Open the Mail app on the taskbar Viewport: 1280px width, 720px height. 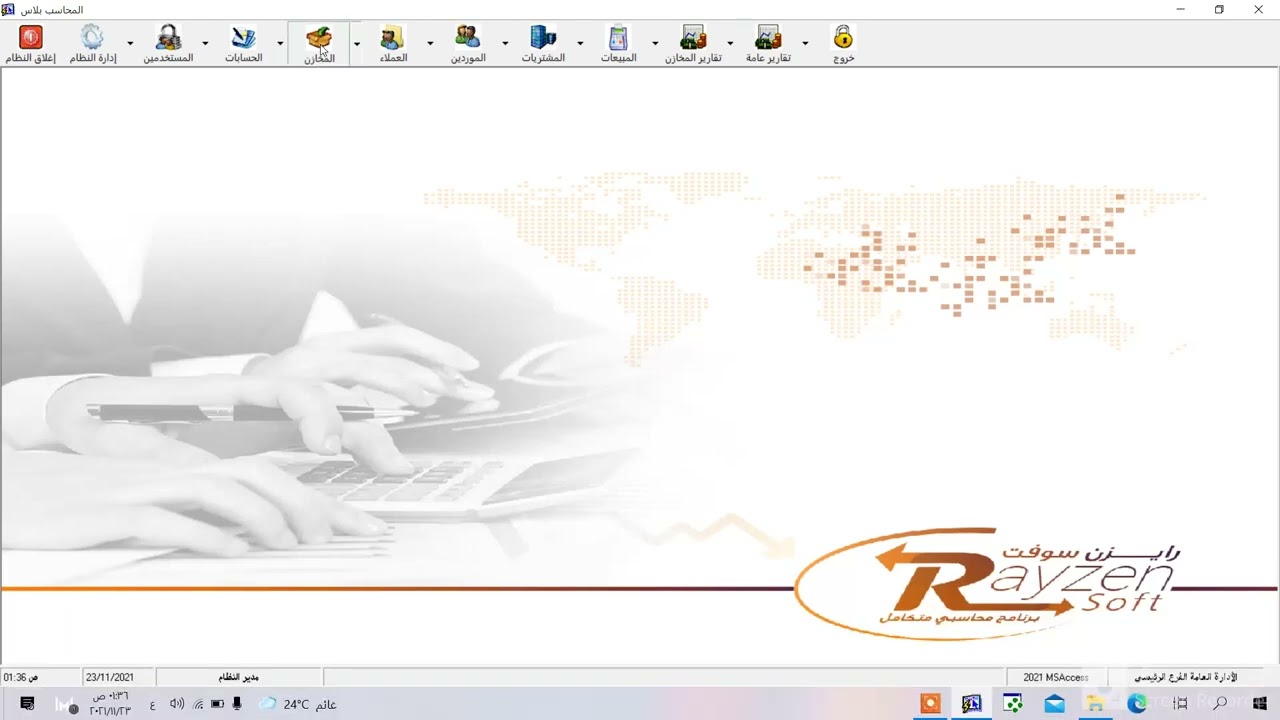(x=1054, y=704)
